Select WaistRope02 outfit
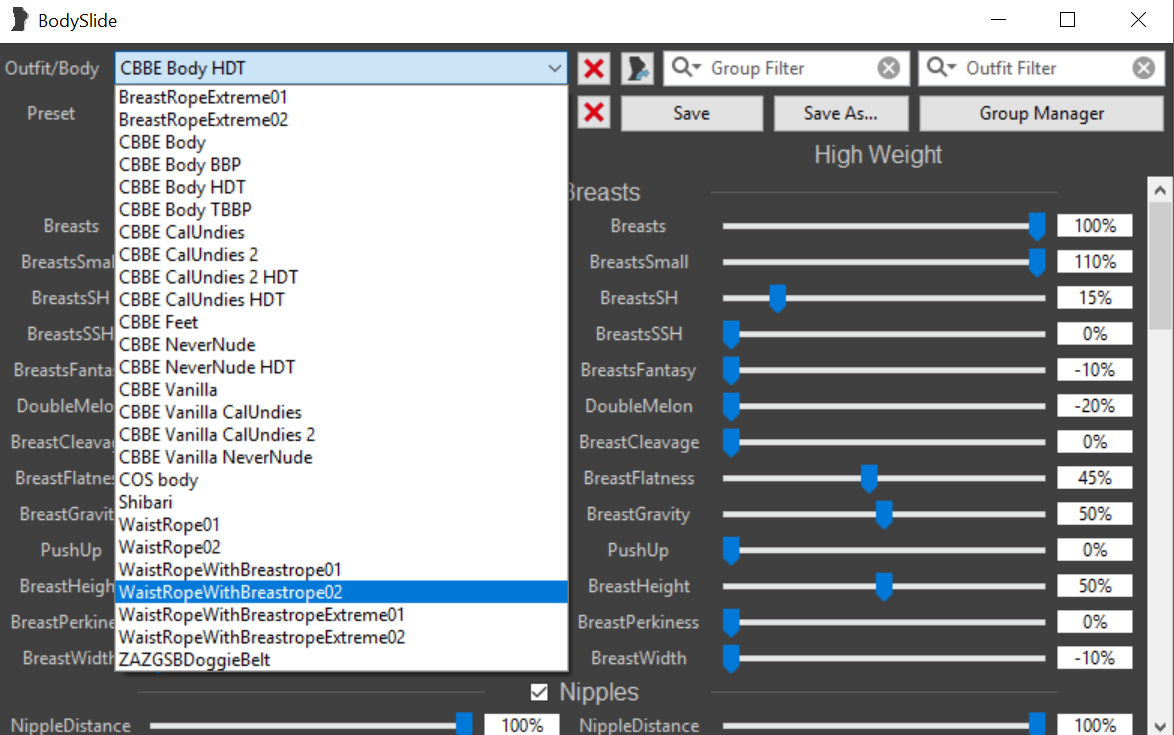The width and height of the screenshot is (1174, 735). [x=341, y=546]
